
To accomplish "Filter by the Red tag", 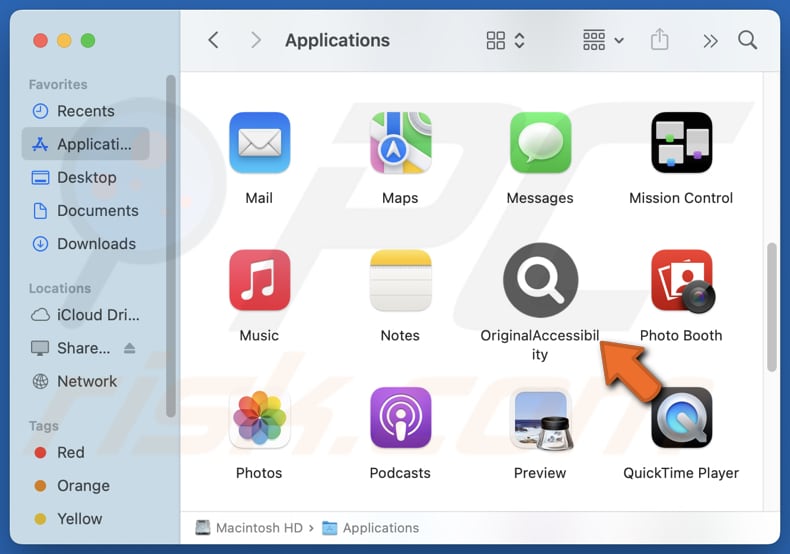I will (x=86, y=452).
